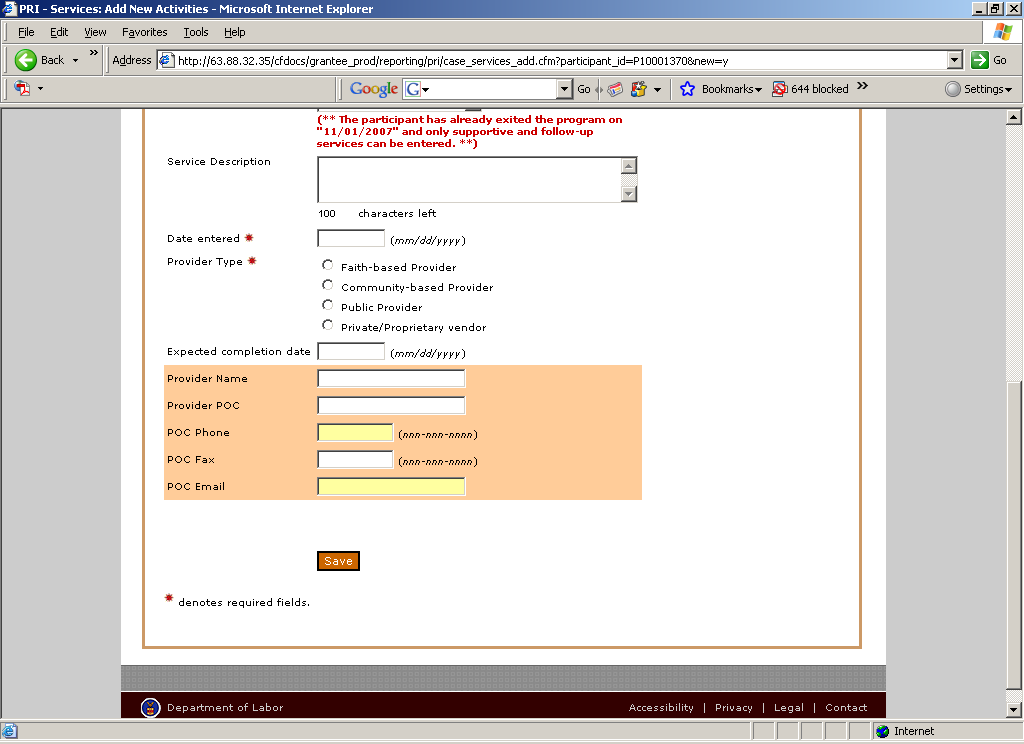Click the Internet zone globe icon
1024x744 pixels.
click(x=883, y=731)
